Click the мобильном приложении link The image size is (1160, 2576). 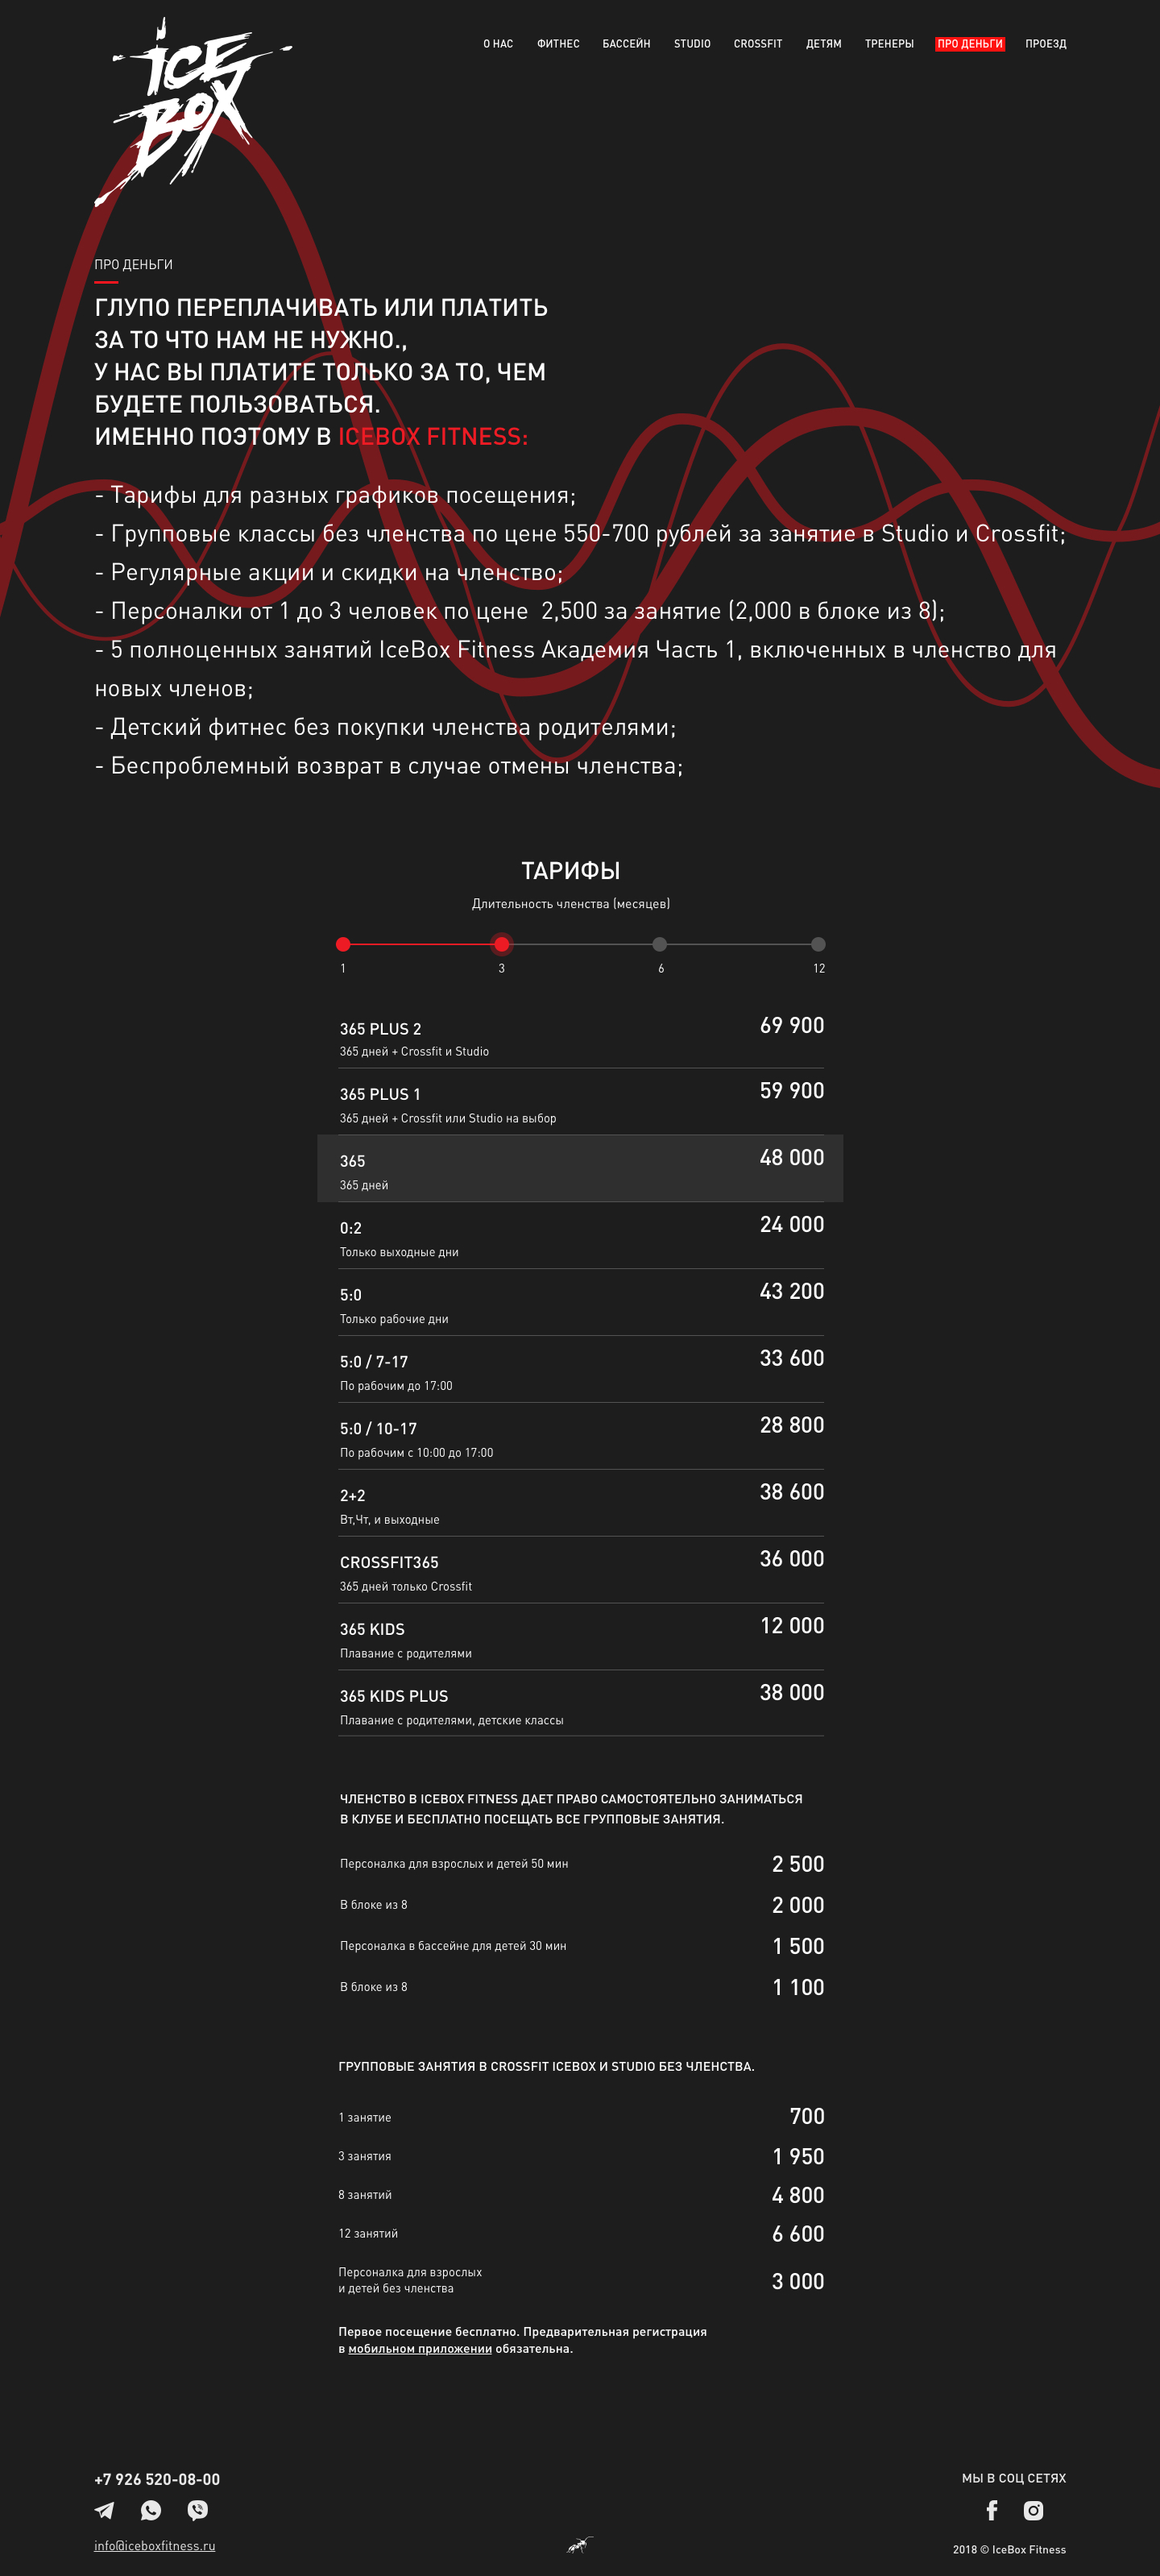pyautogui.click(x=420, y=2349)
